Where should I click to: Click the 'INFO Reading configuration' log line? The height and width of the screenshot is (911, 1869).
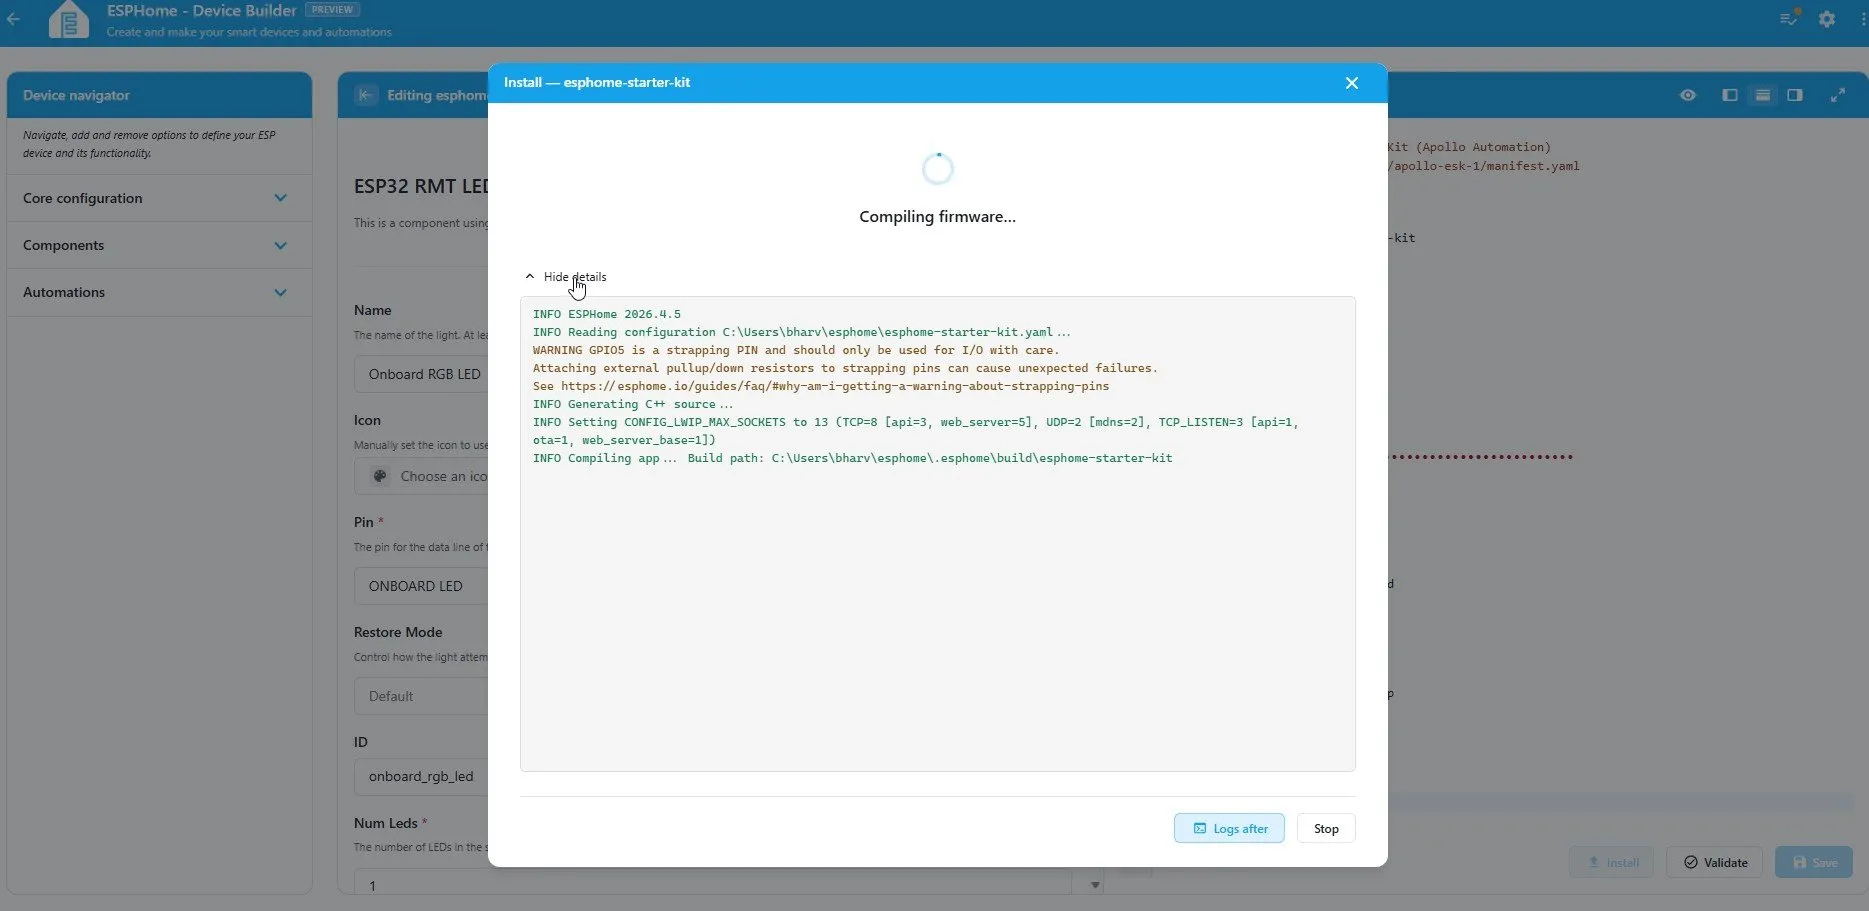coord(802,332)
